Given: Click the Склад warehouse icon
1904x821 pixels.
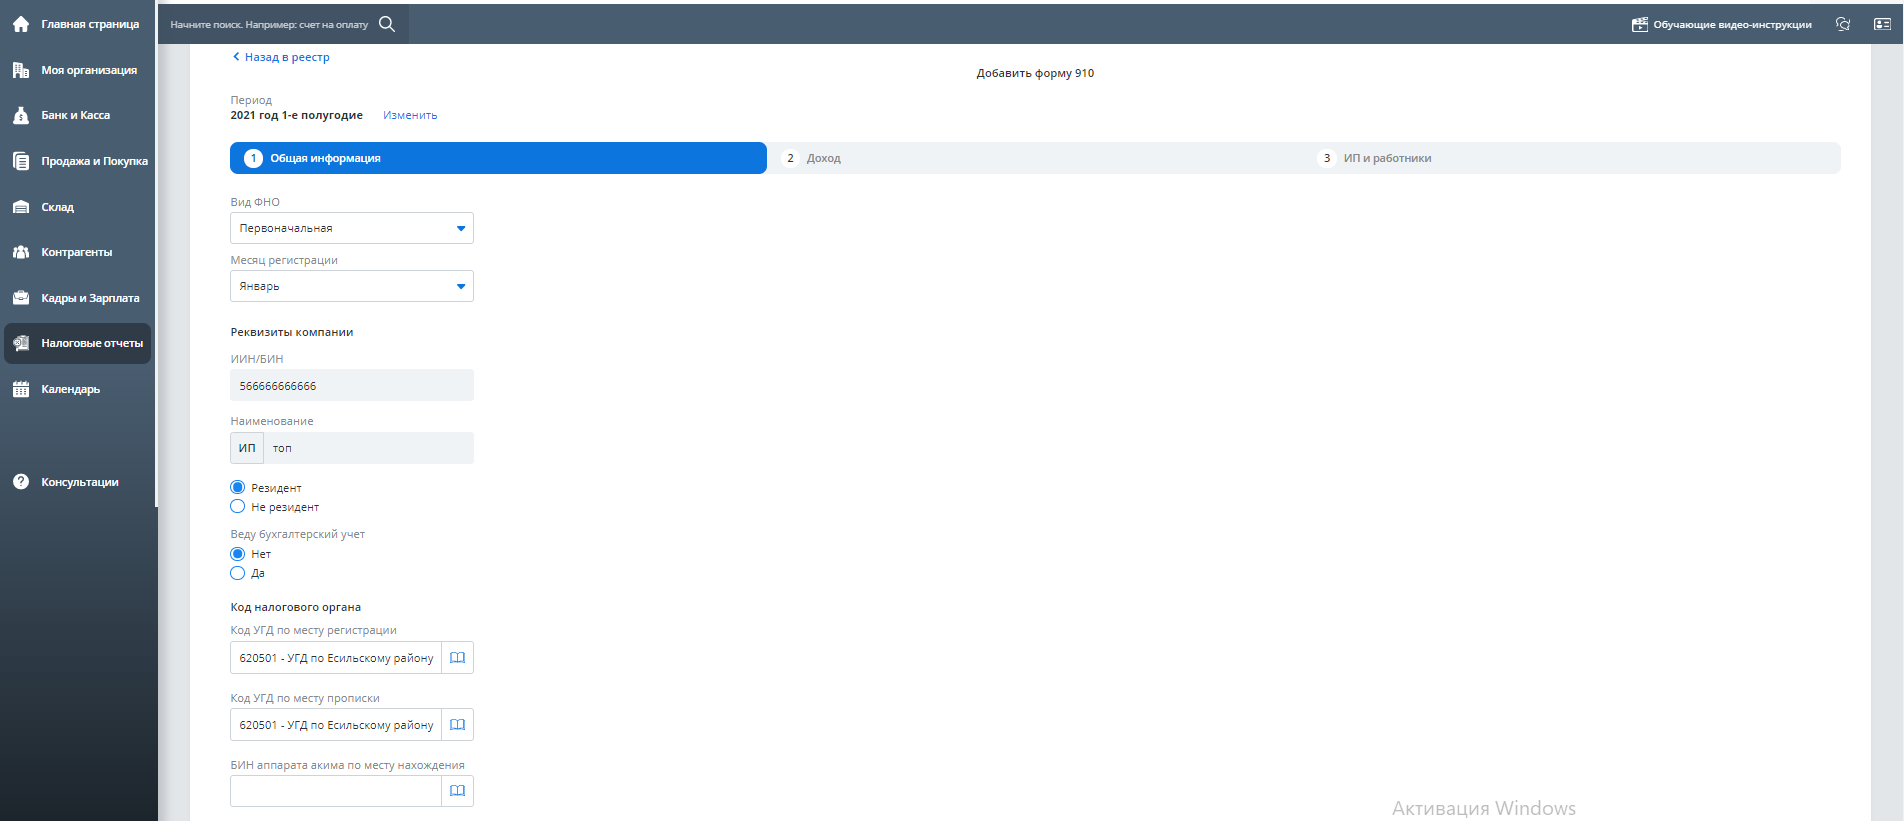Looking at the screenshot, I should pos(21,207).
